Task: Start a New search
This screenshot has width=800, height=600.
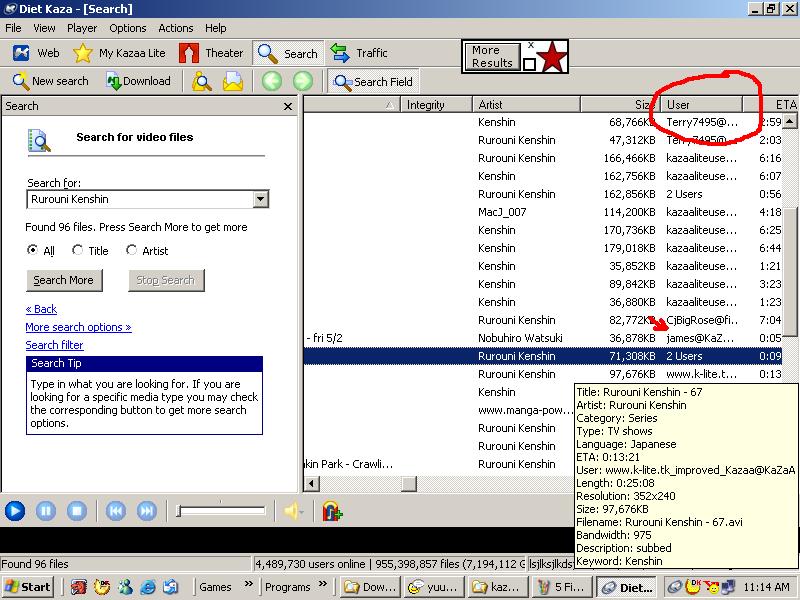Action: [x=50, y=81]
